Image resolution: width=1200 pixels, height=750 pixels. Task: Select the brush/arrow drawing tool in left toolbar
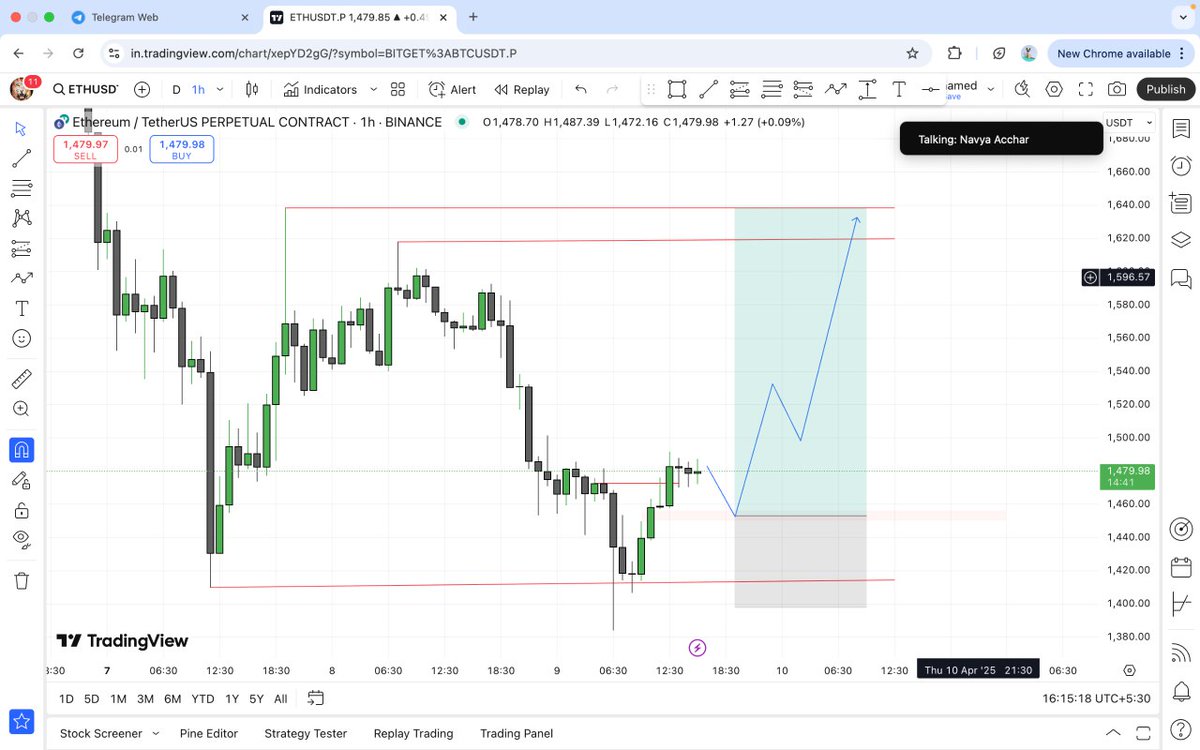point(21,278)
